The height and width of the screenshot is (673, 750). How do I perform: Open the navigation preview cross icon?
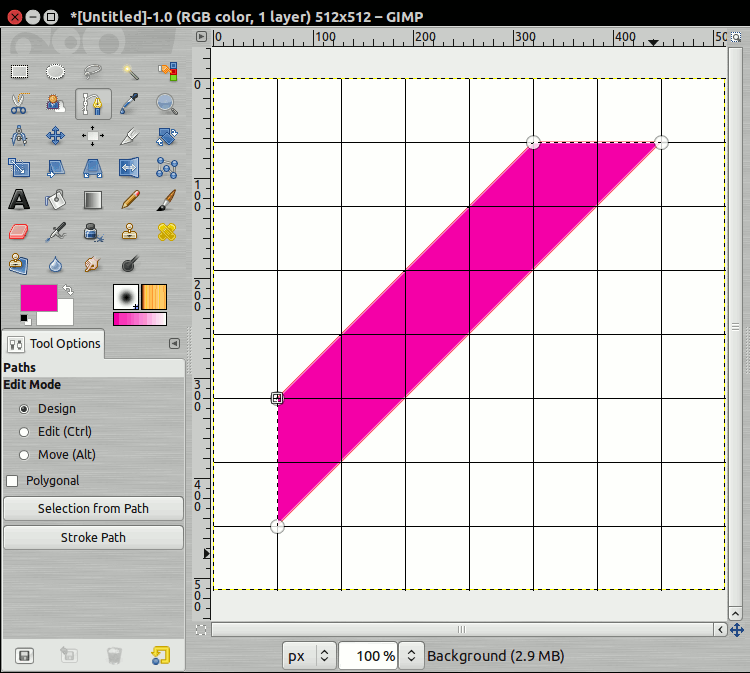737,630
